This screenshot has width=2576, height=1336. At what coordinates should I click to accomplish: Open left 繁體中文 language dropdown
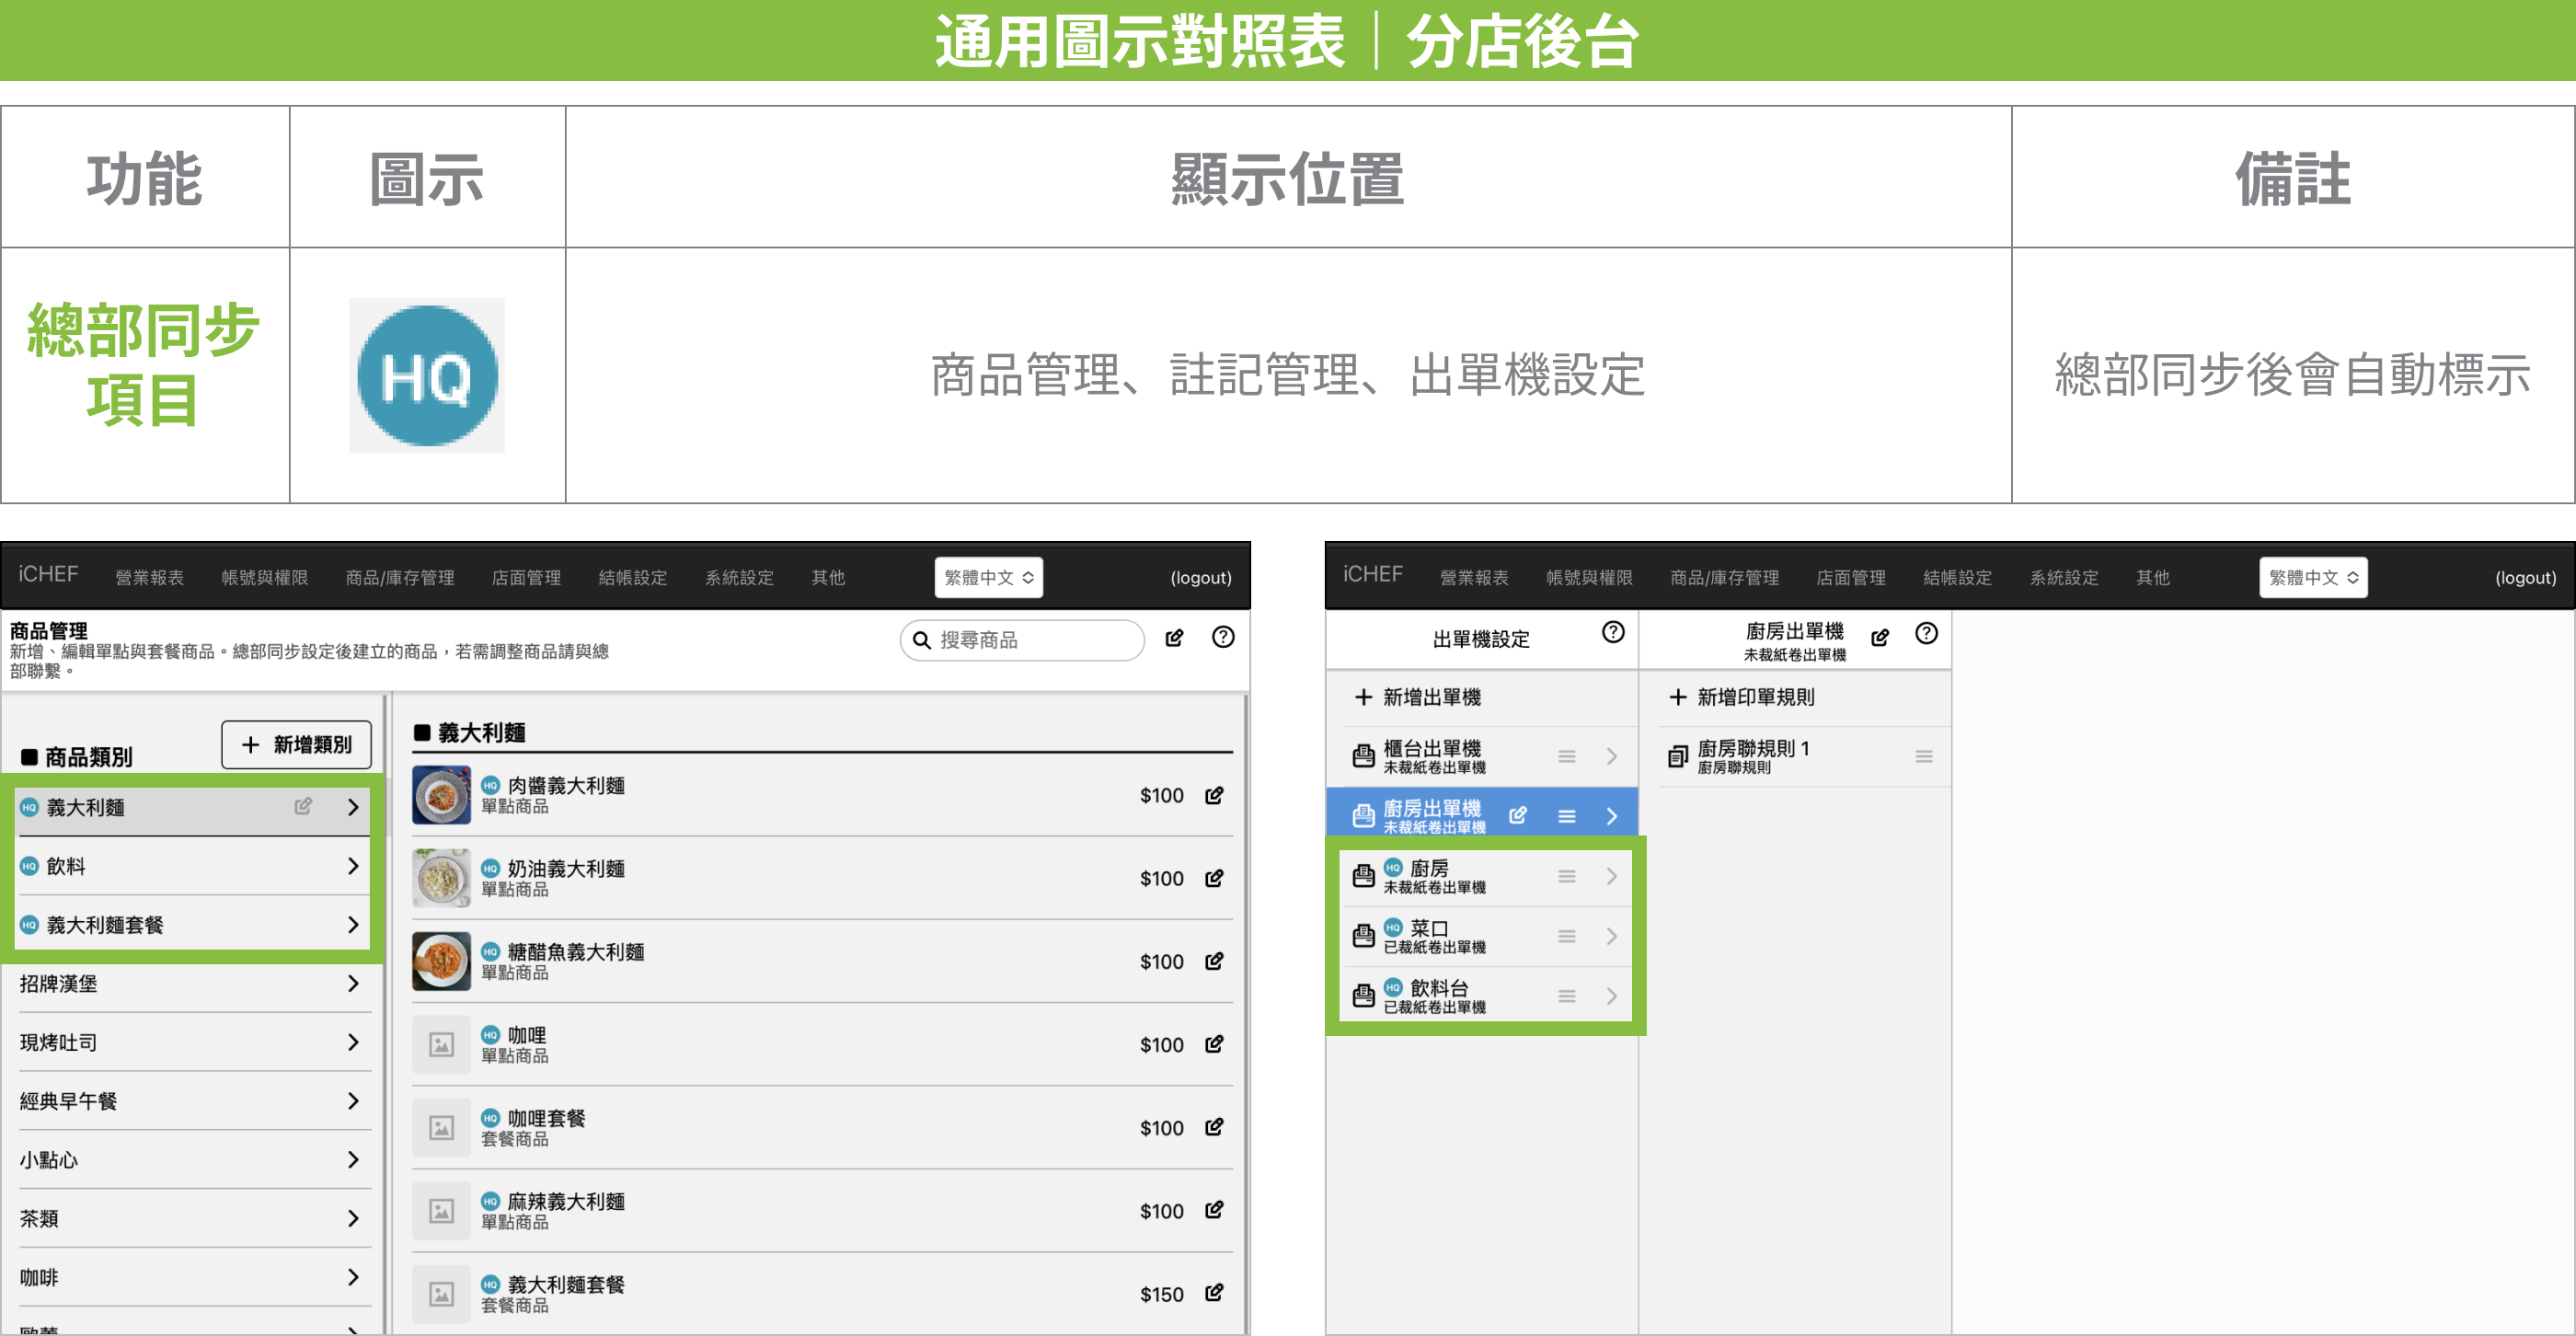988,577
